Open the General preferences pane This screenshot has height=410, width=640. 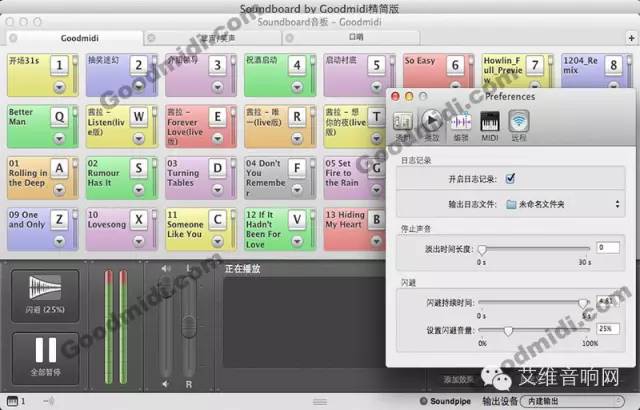pyautogui.click(x=402, y=126)
